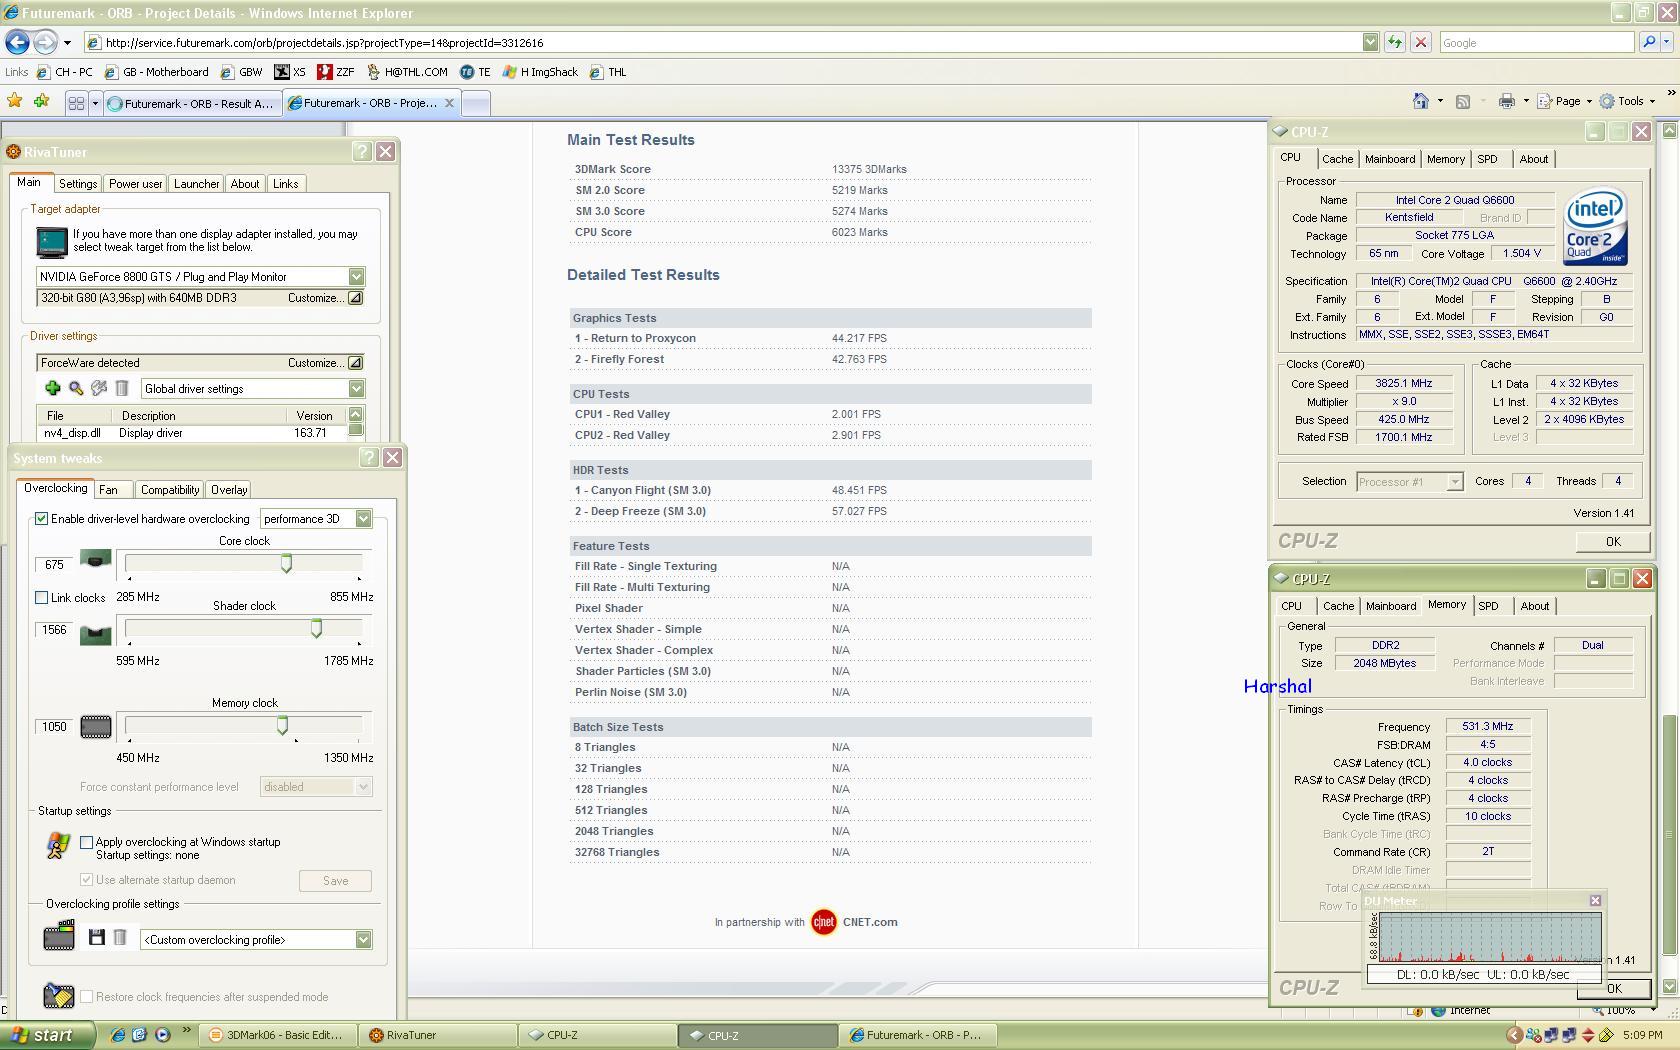Image resolution: width=1680 pixels, height=1050 pixels.
Task: Open the new blank browser tab button
Action: click(476, 103)
